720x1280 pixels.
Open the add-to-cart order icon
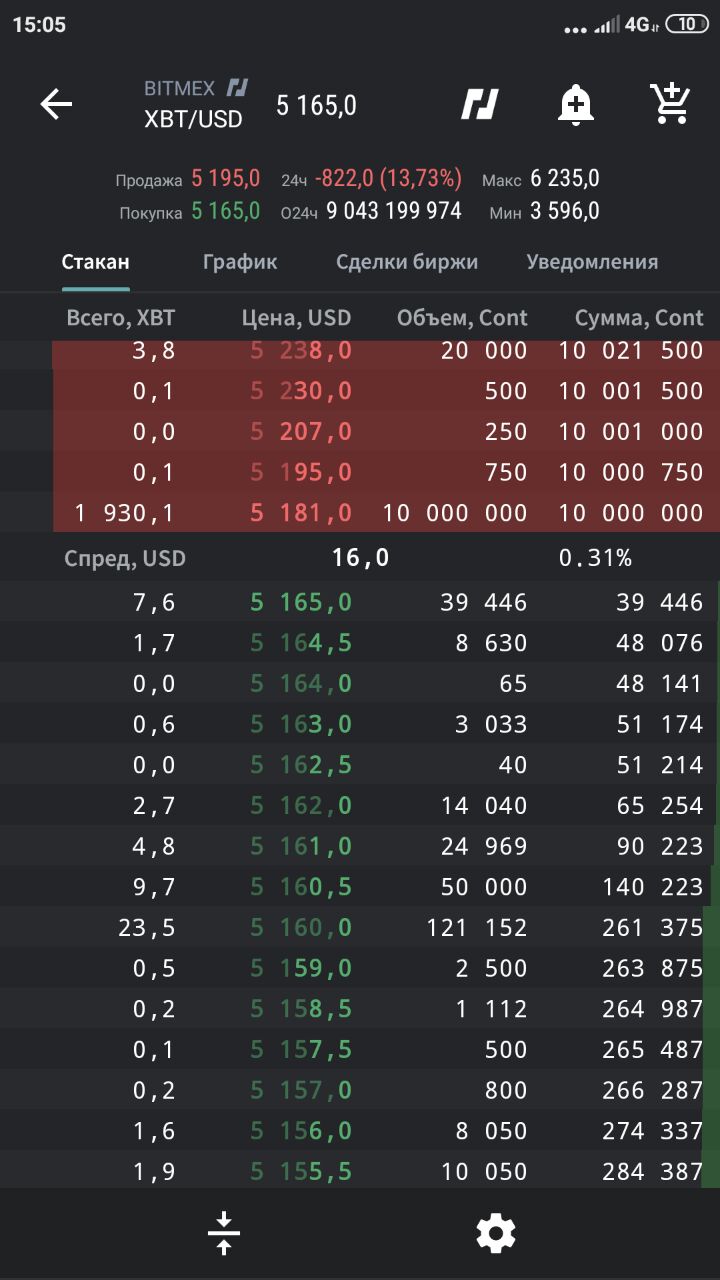(x=670, y=103)
